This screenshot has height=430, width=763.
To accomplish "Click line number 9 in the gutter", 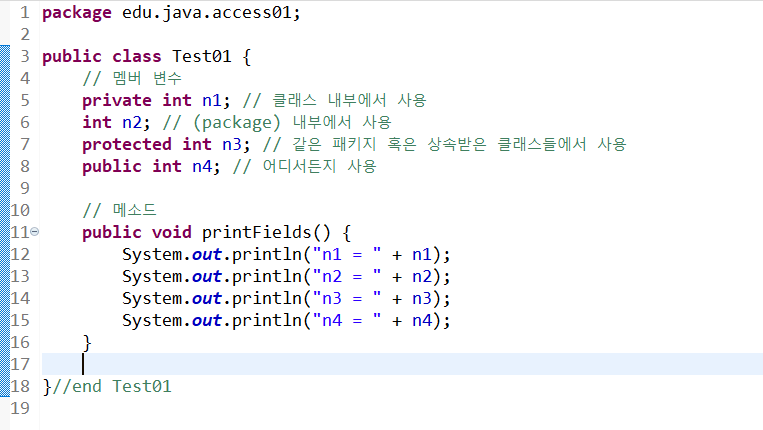I will pyautogui.click(x=25, y=188).
